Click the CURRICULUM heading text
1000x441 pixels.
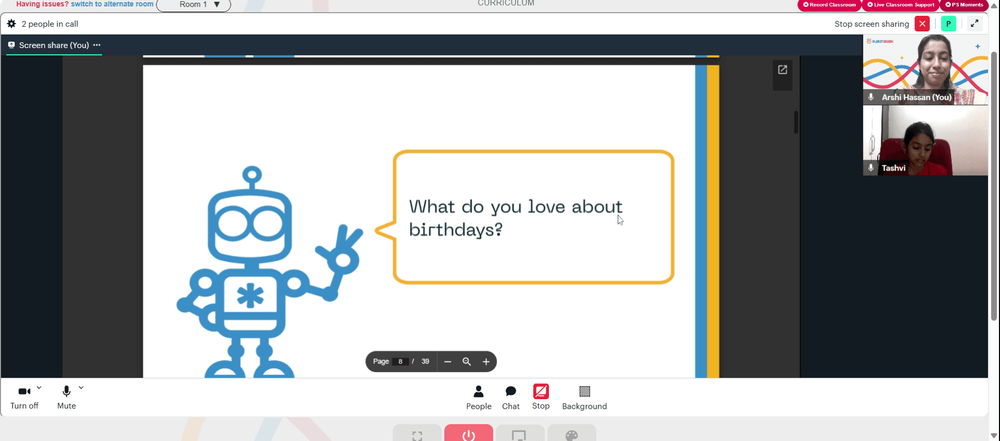tap(506, 3)
